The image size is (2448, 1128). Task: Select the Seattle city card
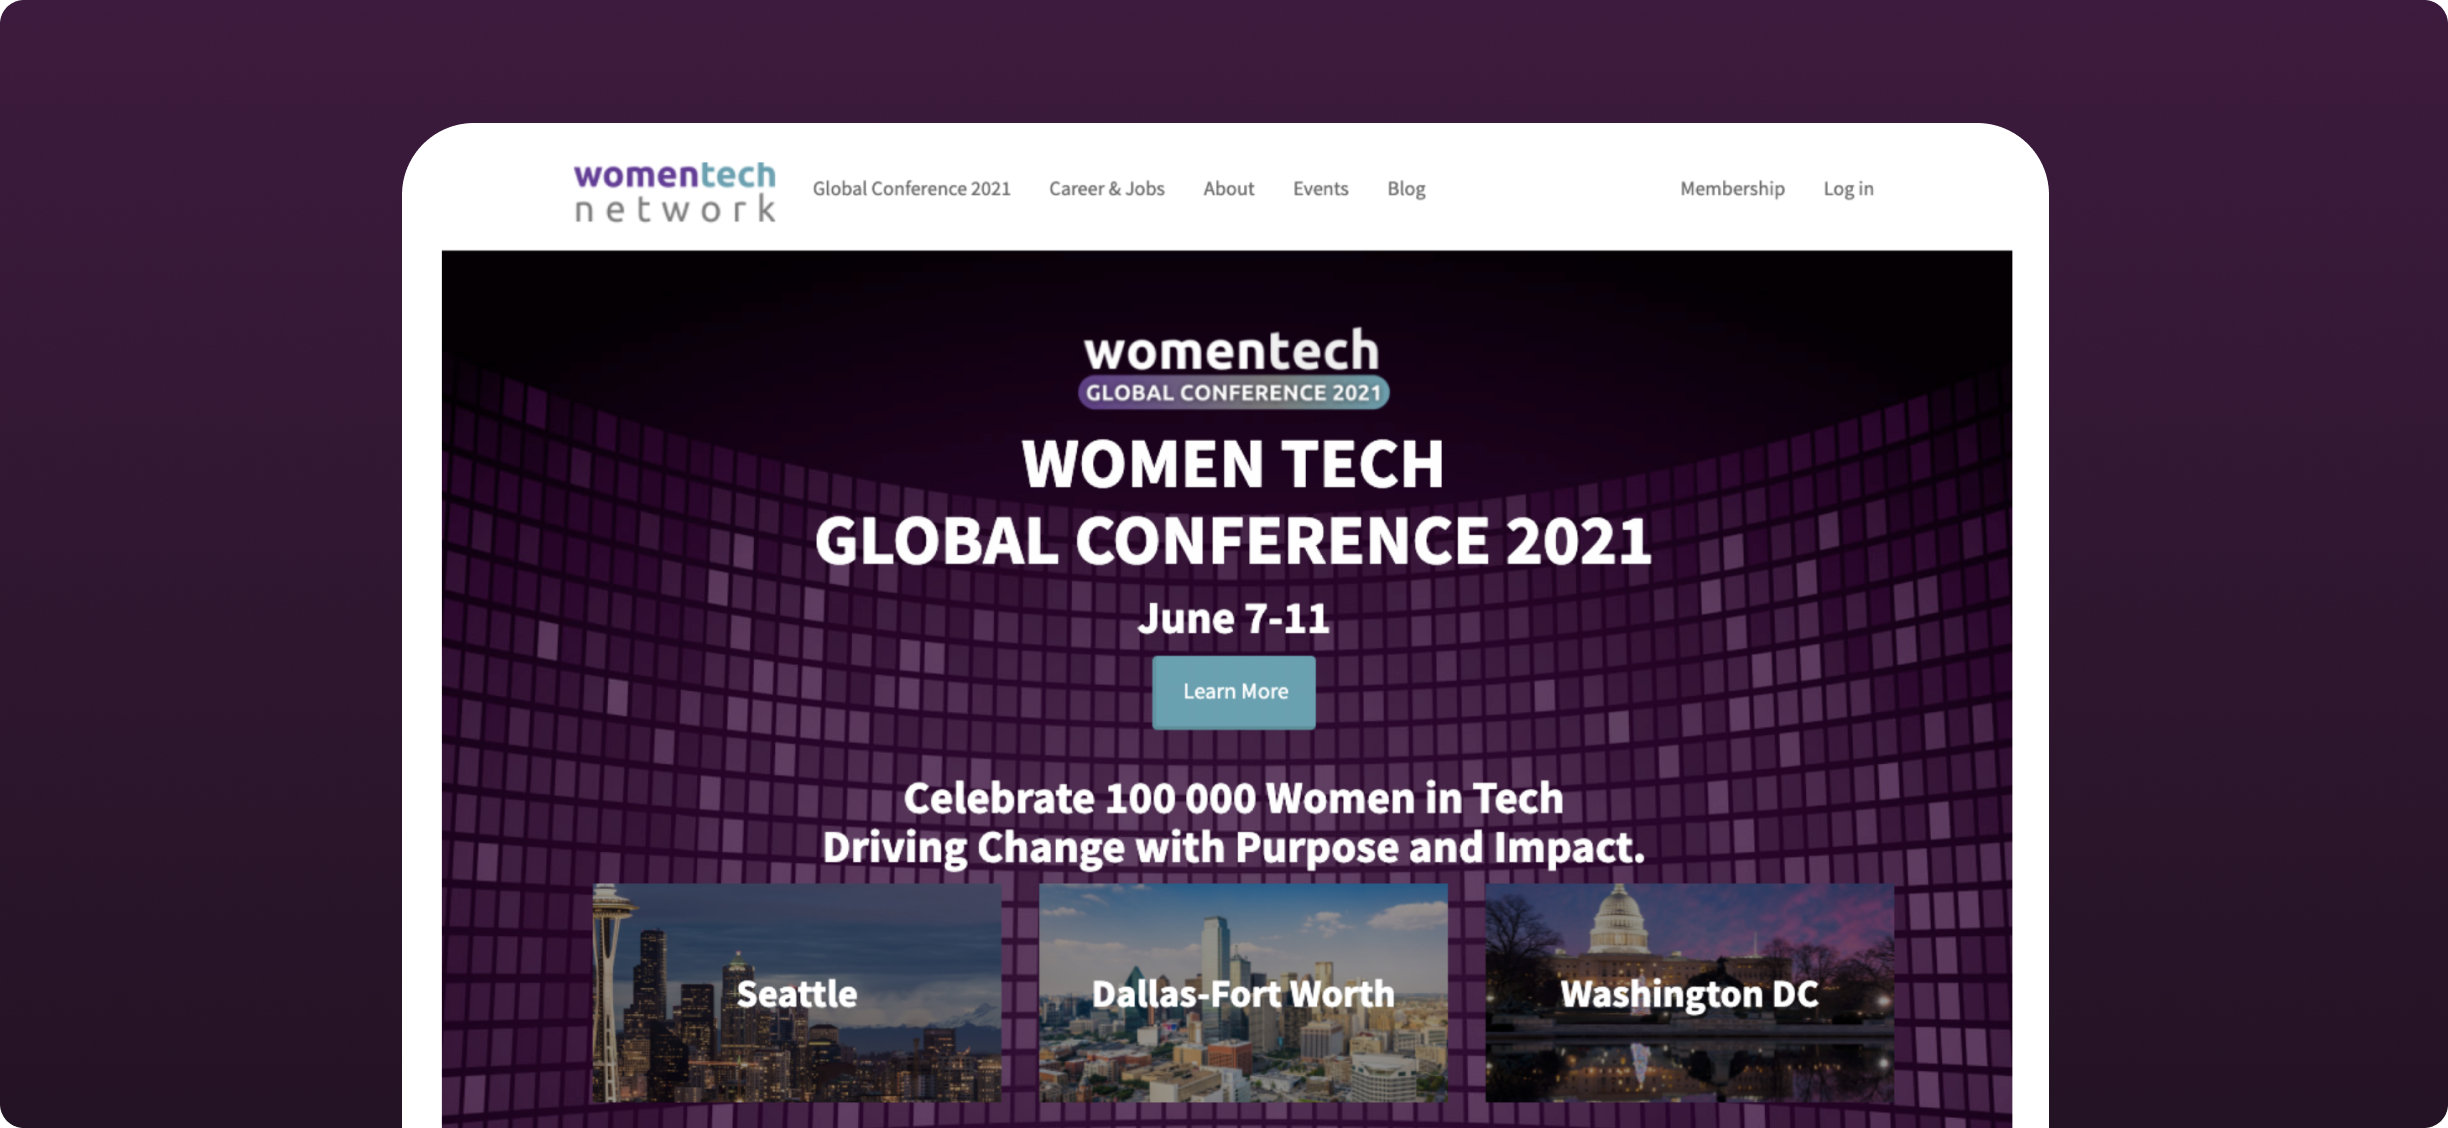coord(797,993)
